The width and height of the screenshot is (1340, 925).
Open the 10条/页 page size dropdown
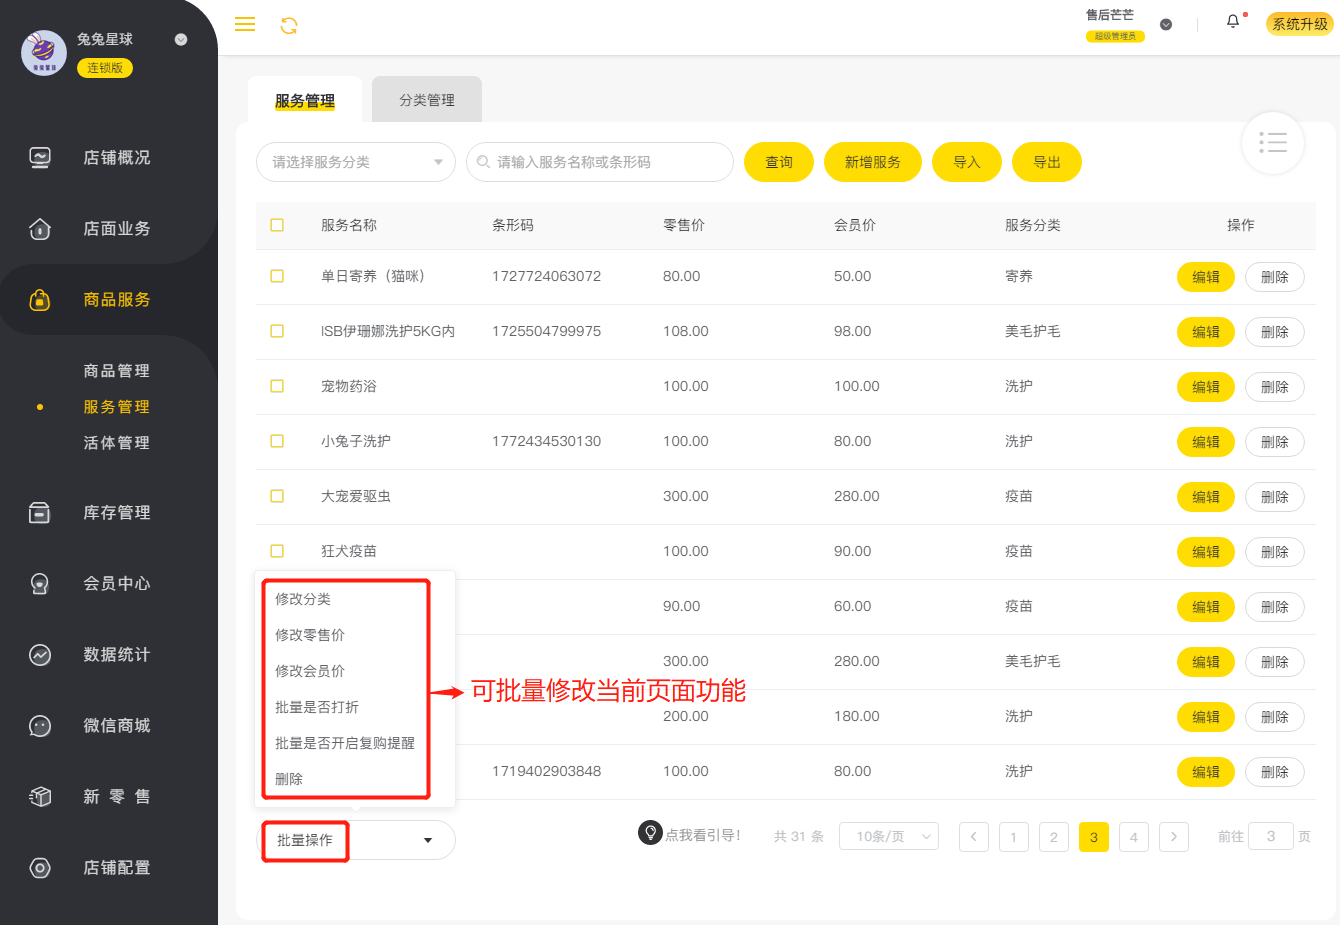(x=888, y=836)
